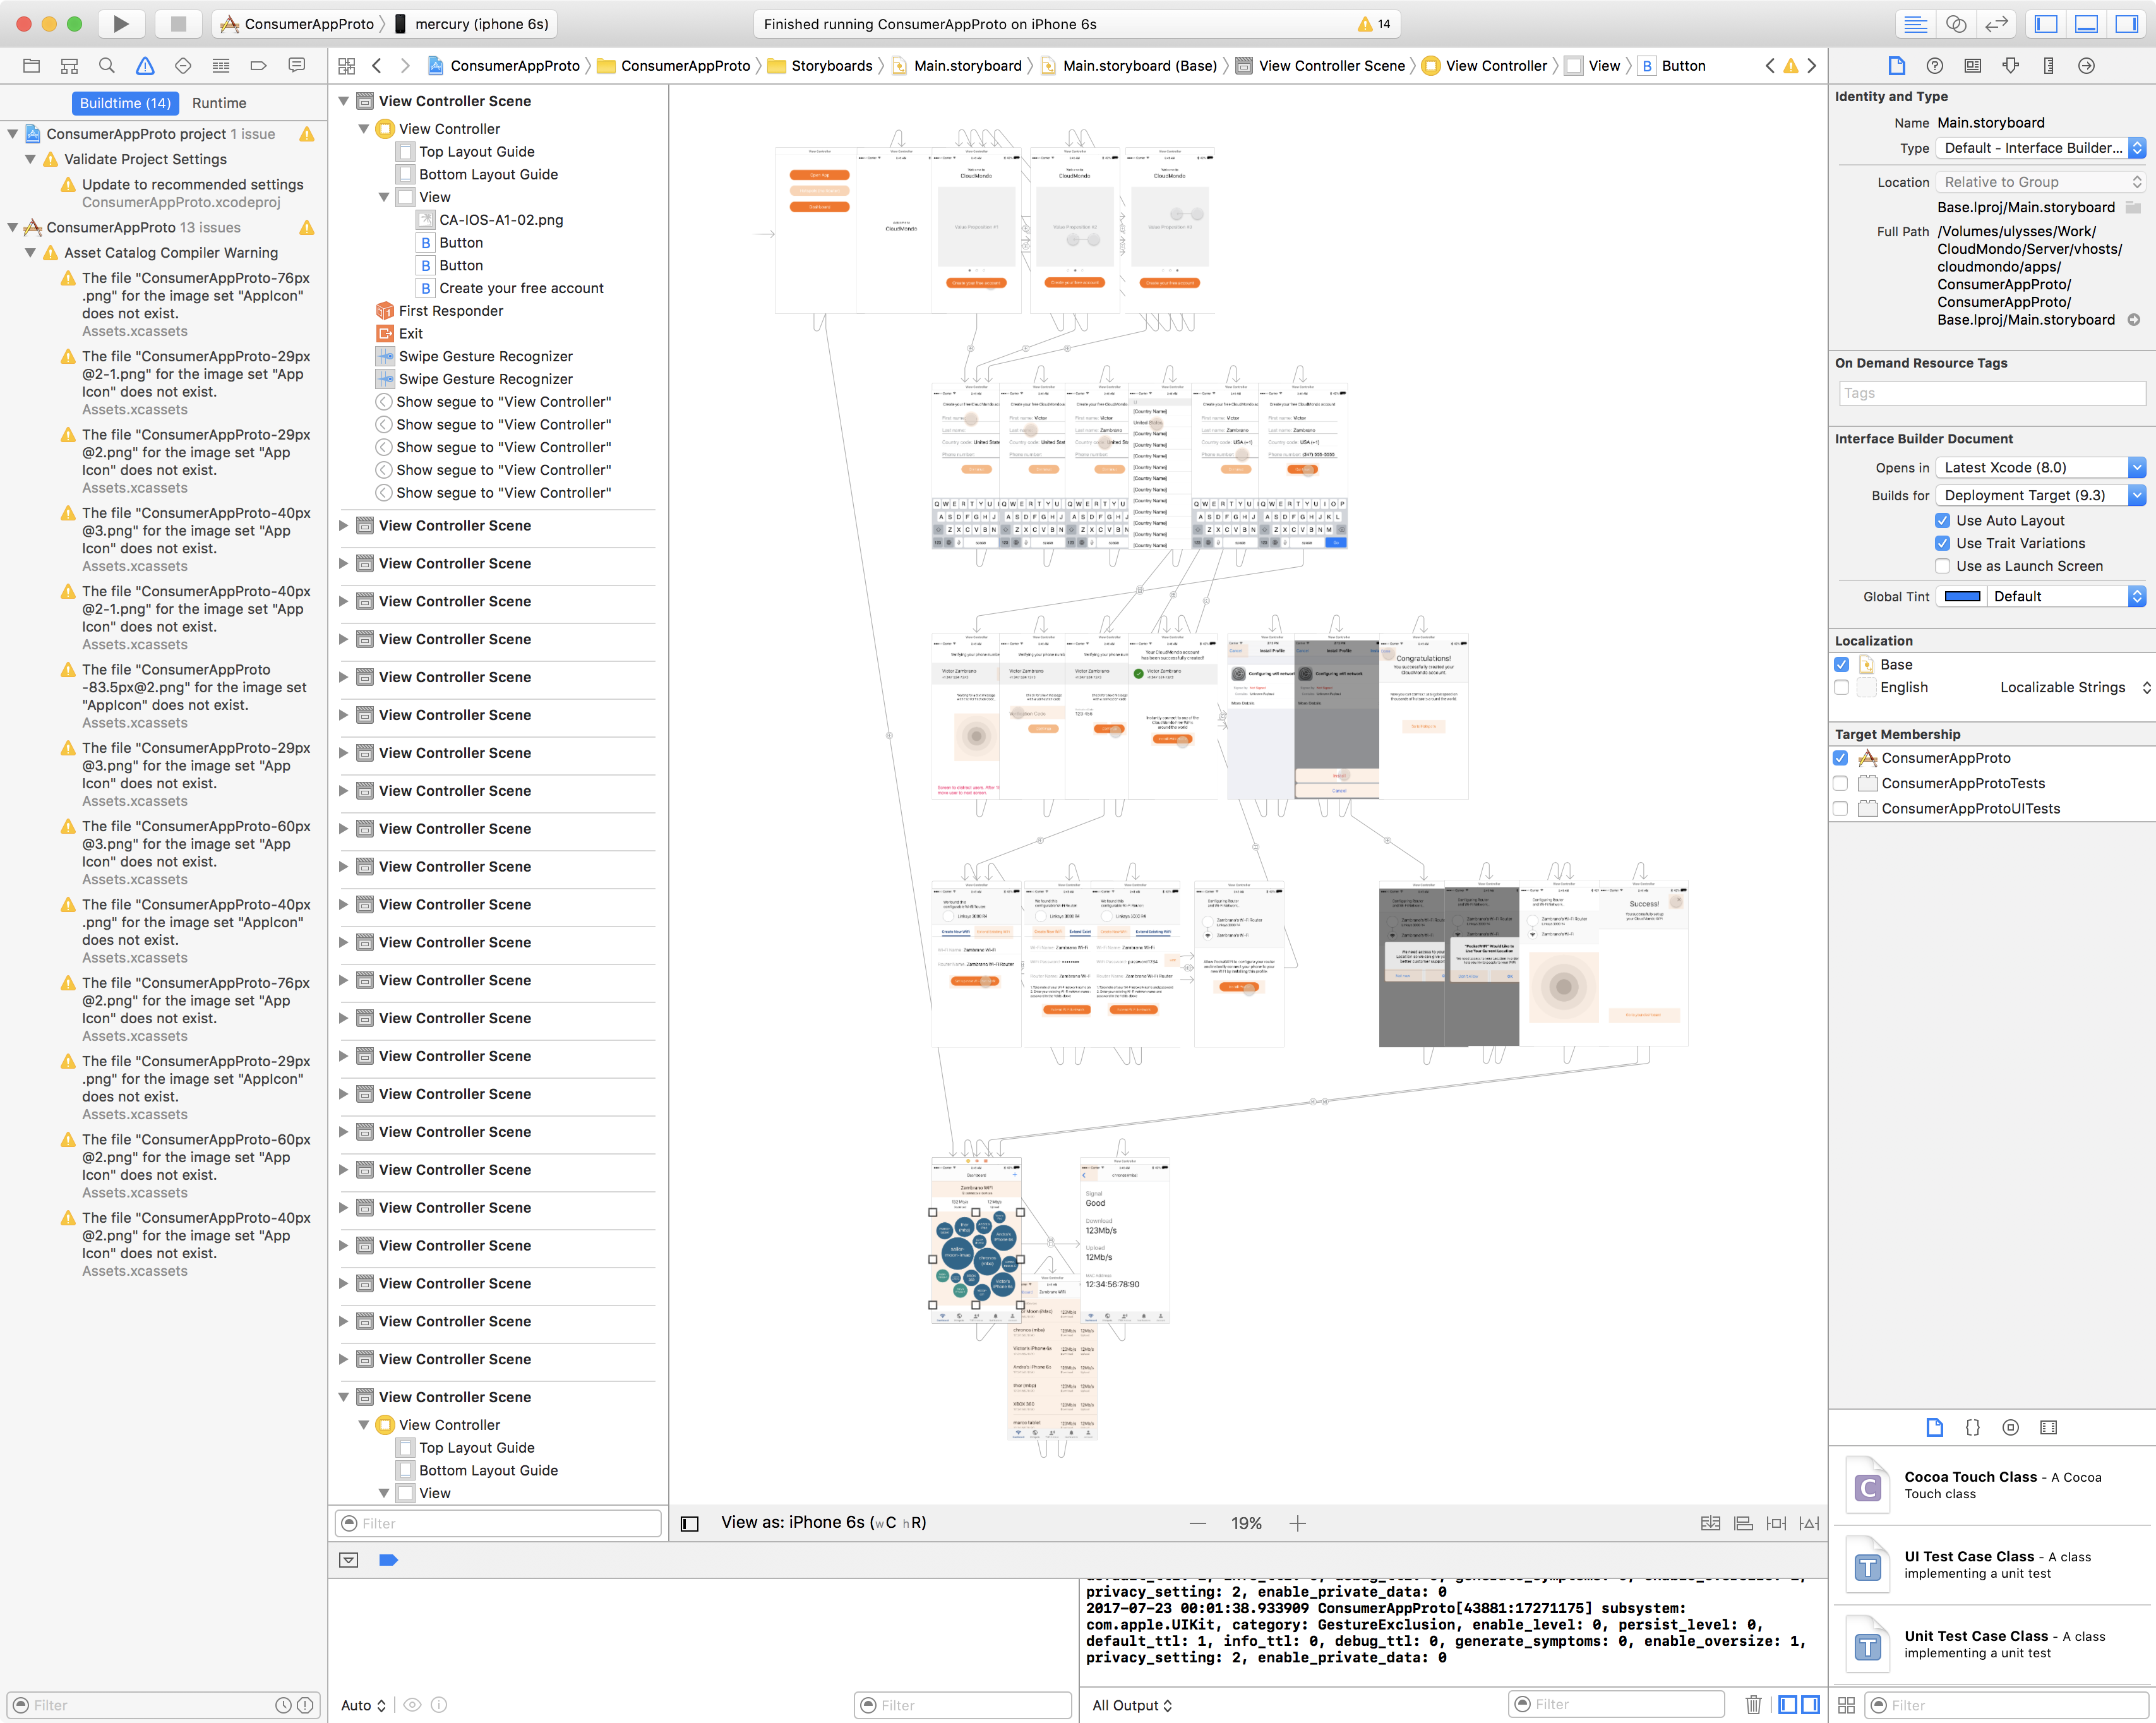
Task: Toggle Use Trait Variations checkbox
Action: point(1942,544)
